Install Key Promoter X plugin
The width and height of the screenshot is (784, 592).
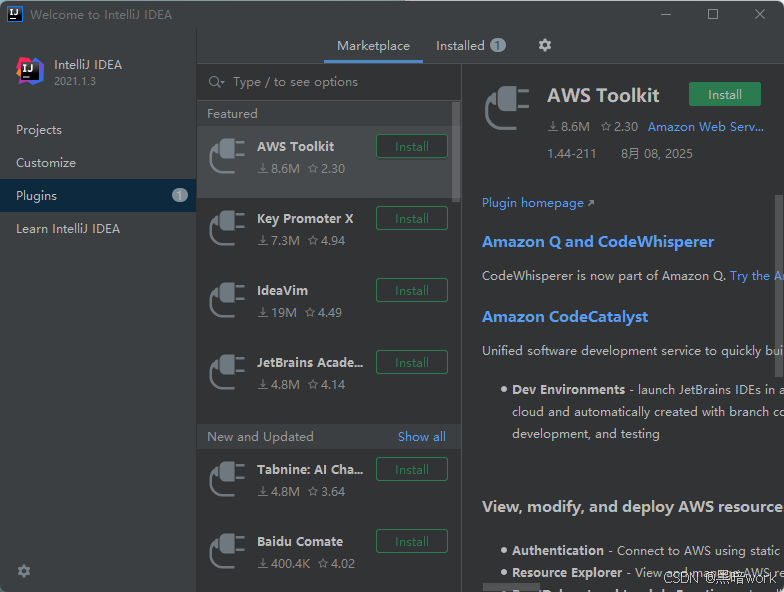(x=412, y=218)
